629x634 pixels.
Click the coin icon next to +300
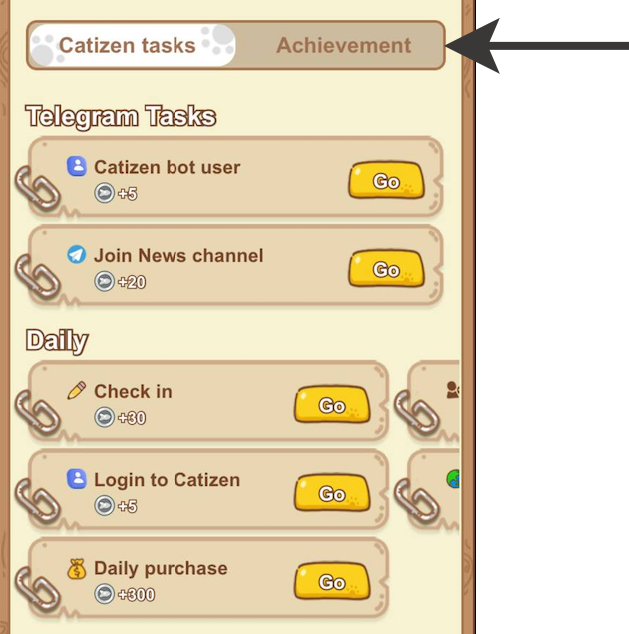click(x=104, y=594)
